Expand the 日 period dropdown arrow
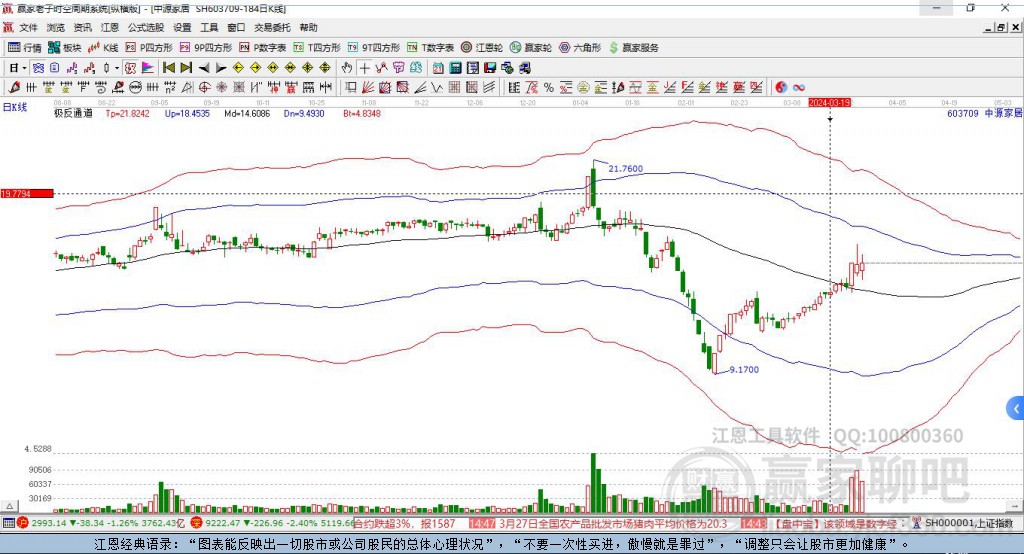 (24, 68)
